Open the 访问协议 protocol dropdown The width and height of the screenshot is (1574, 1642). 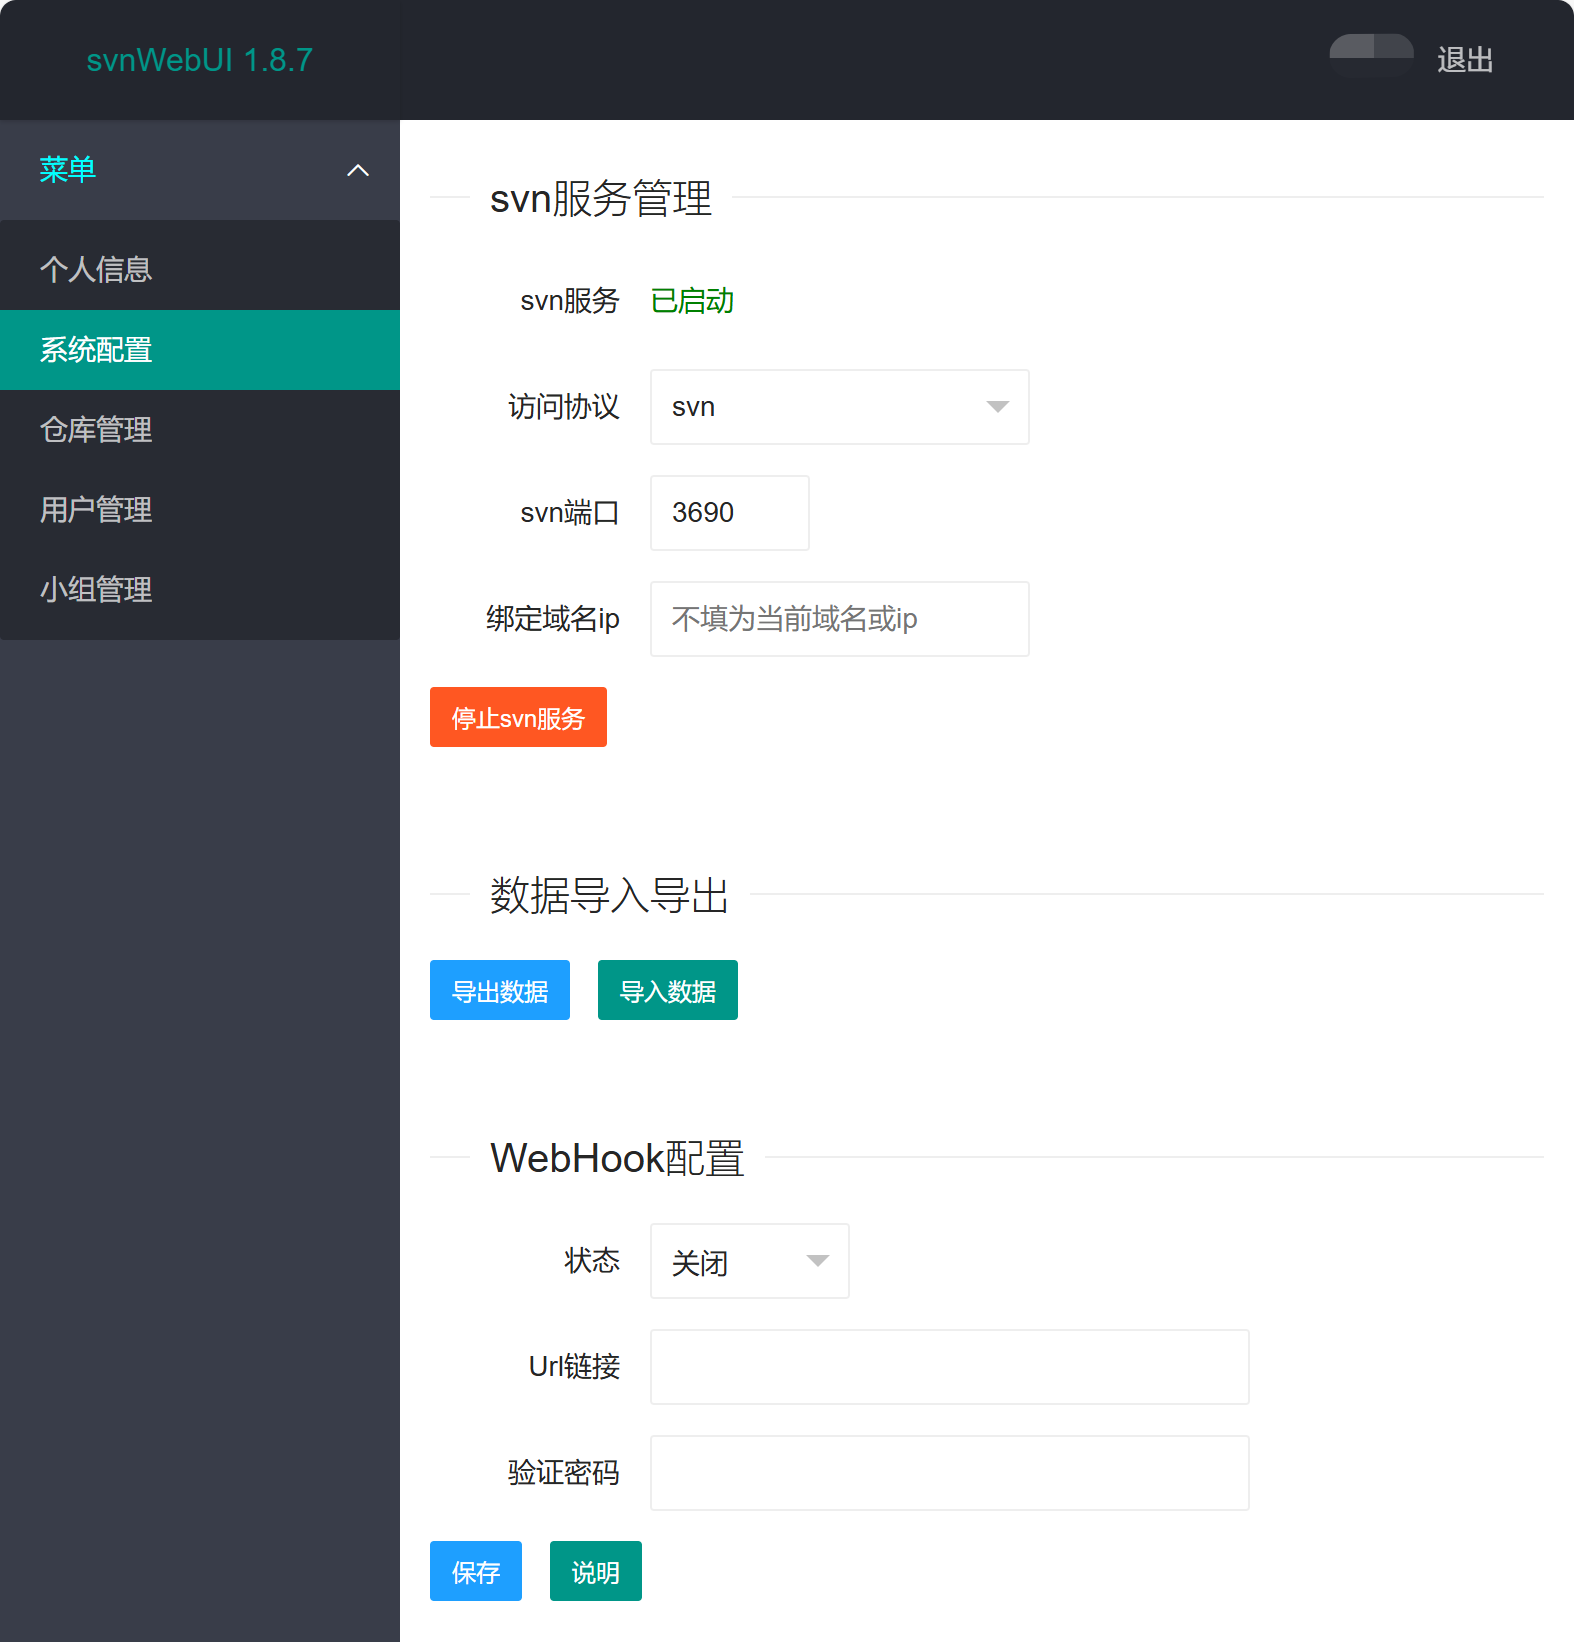click(839, 407)
